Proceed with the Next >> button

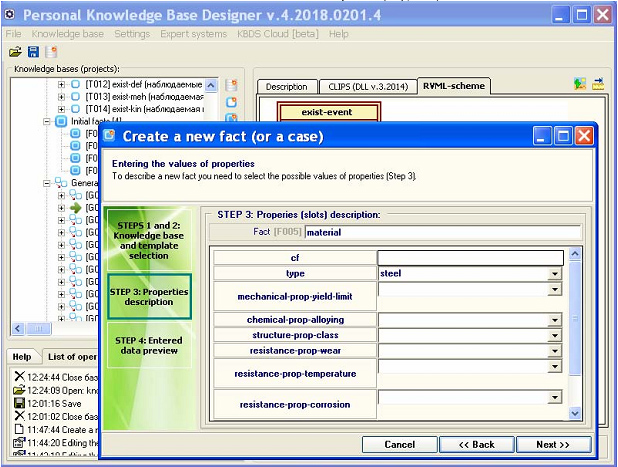tap(553, 445)
